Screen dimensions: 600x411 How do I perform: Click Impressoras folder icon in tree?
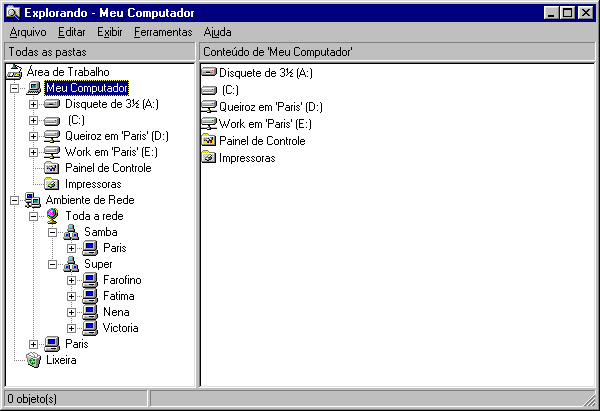pos(52,184)
